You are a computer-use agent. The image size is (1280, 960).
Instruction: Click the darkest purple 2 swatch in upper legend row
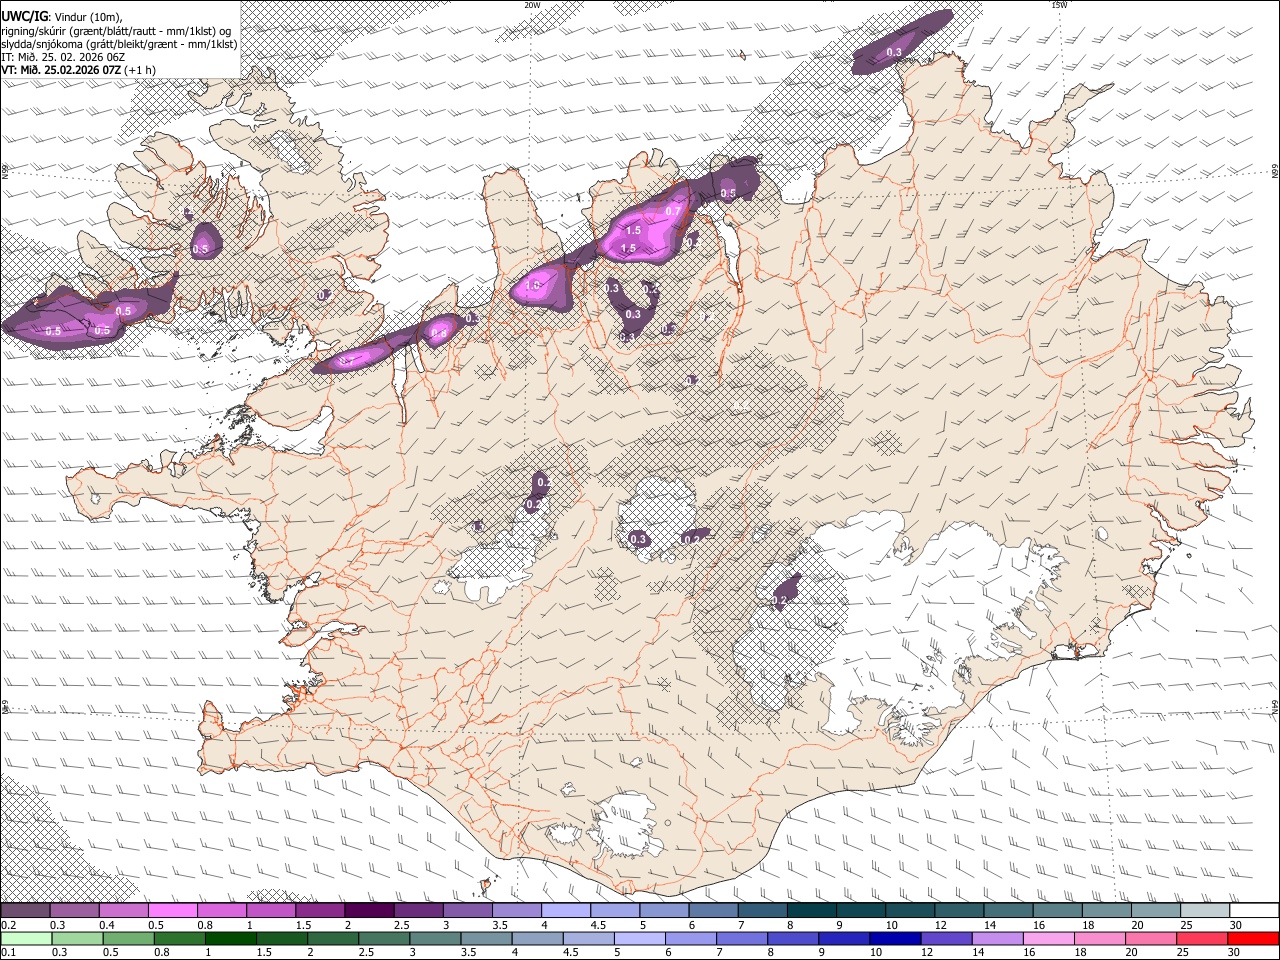(x=369, y=911)
